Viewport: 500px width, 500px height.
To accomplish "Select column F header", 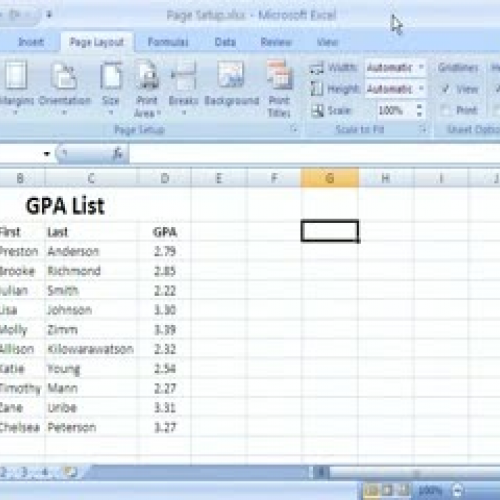I will (x=274, y=178).
